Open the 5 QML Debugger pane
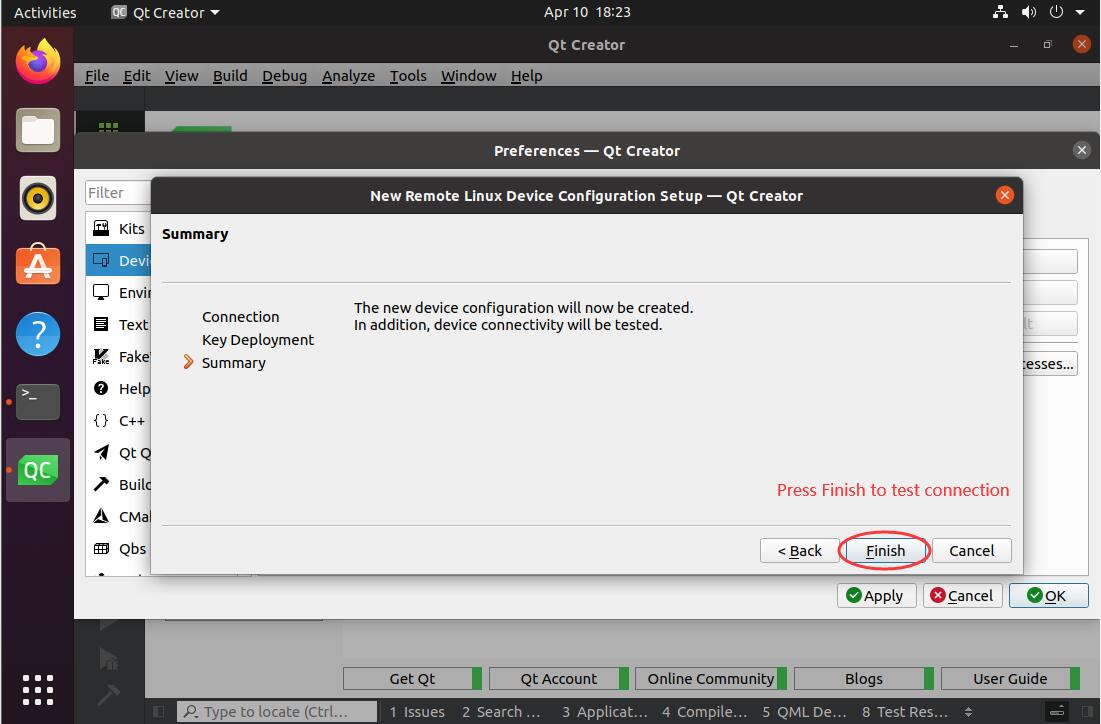 pyautogui.click(x=805, y=711)
